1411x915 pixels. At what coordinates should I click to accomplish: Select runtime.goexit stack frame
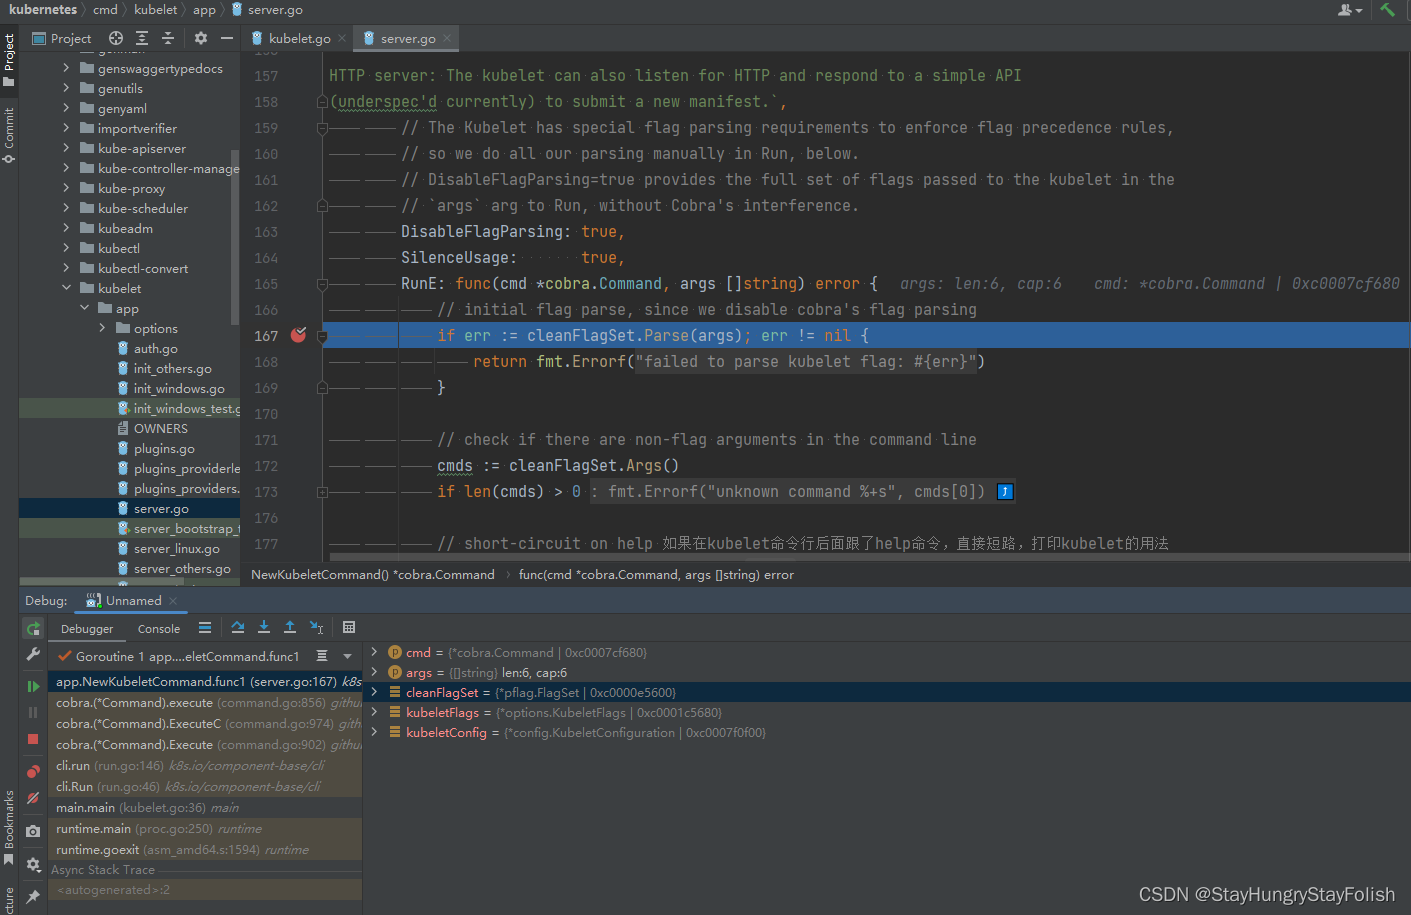pyautogui.click(x=207, y=849)
